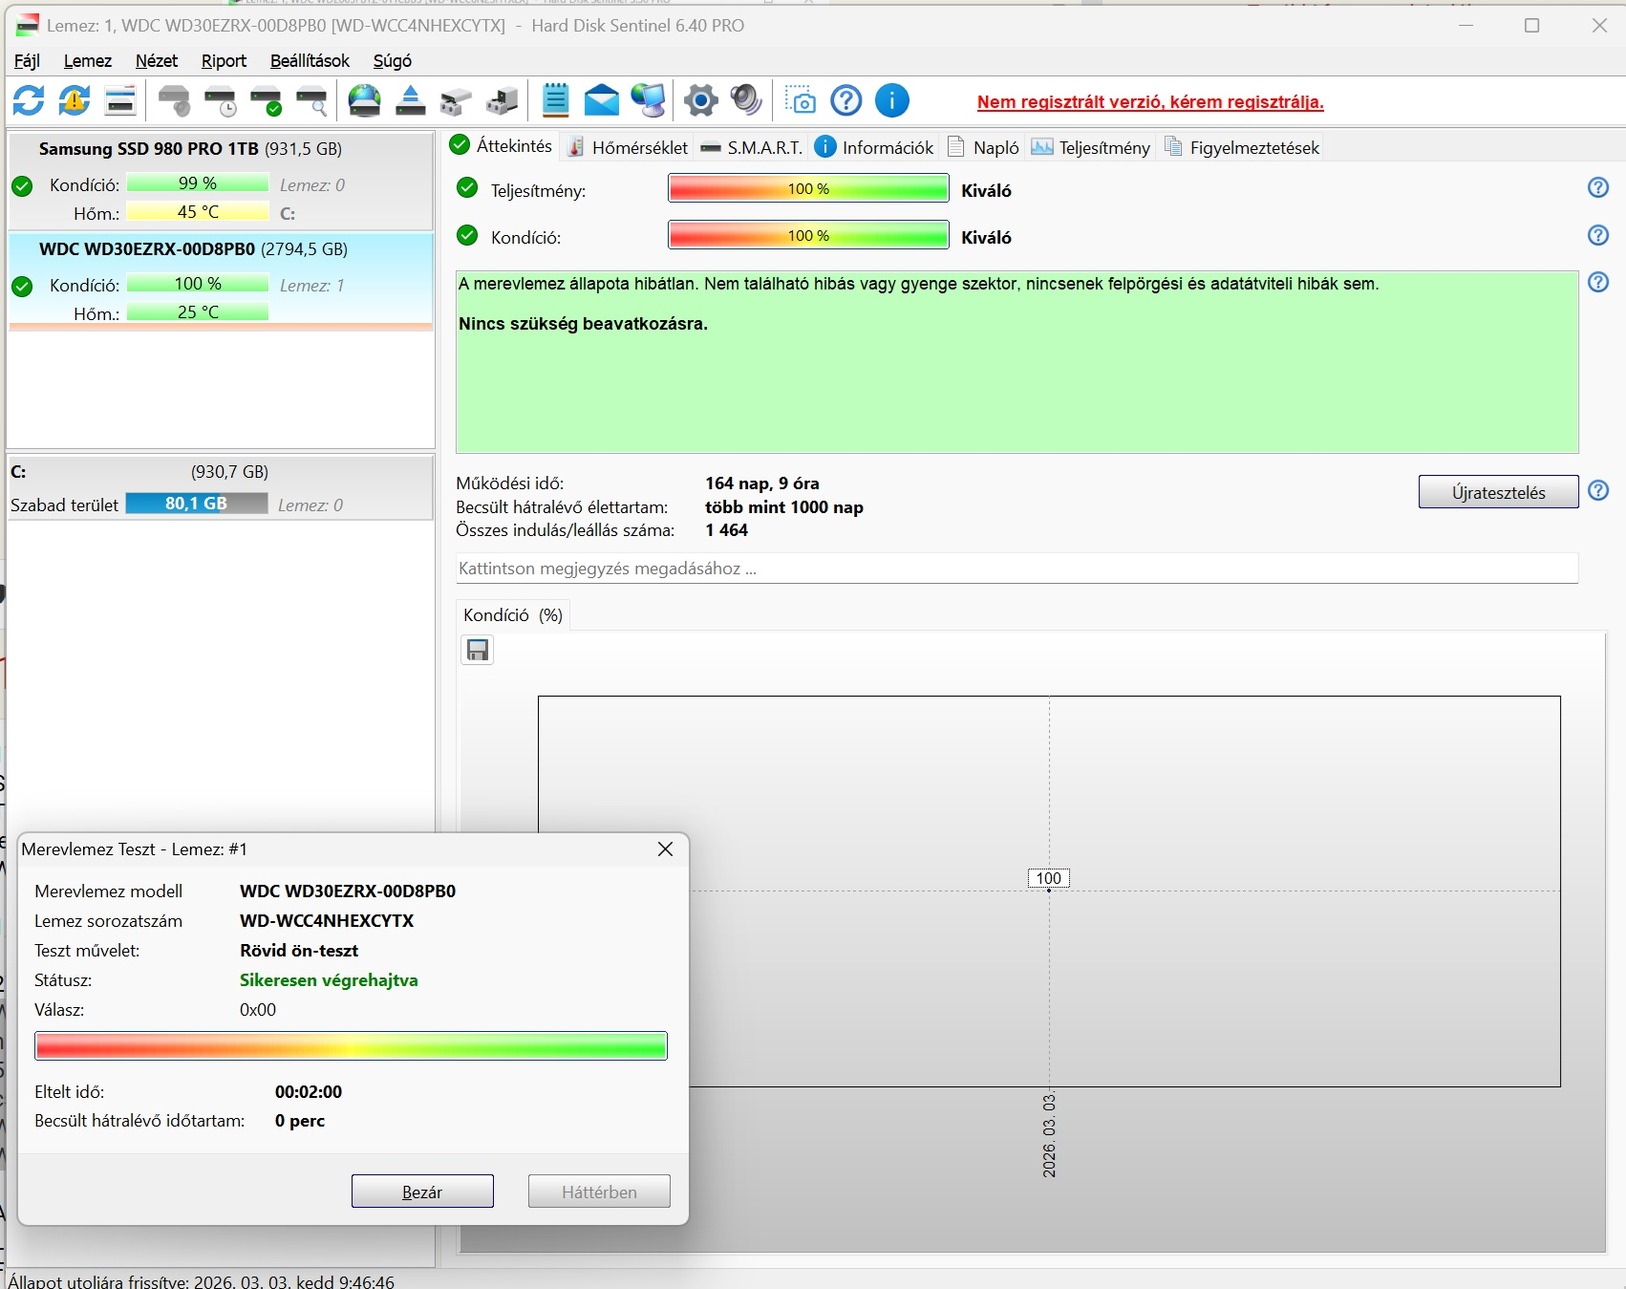Click the camera screenshot toolbar icon
The height and width of the screenshot is (1289, 1626).
[800, 101]
